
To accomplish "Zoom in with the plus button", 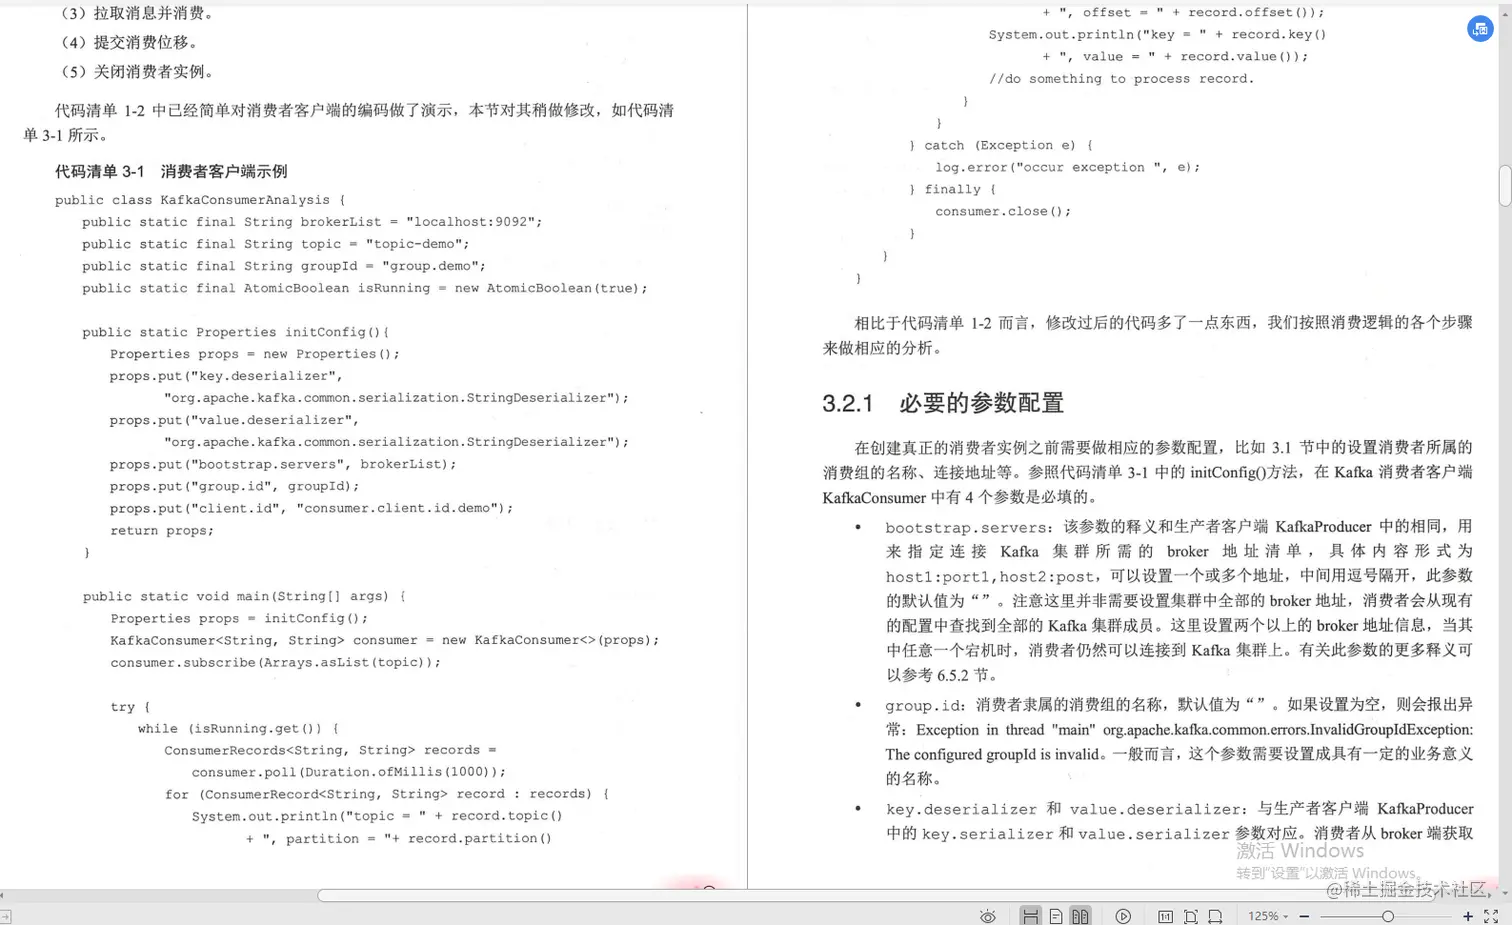I will tap(1468, 915).
